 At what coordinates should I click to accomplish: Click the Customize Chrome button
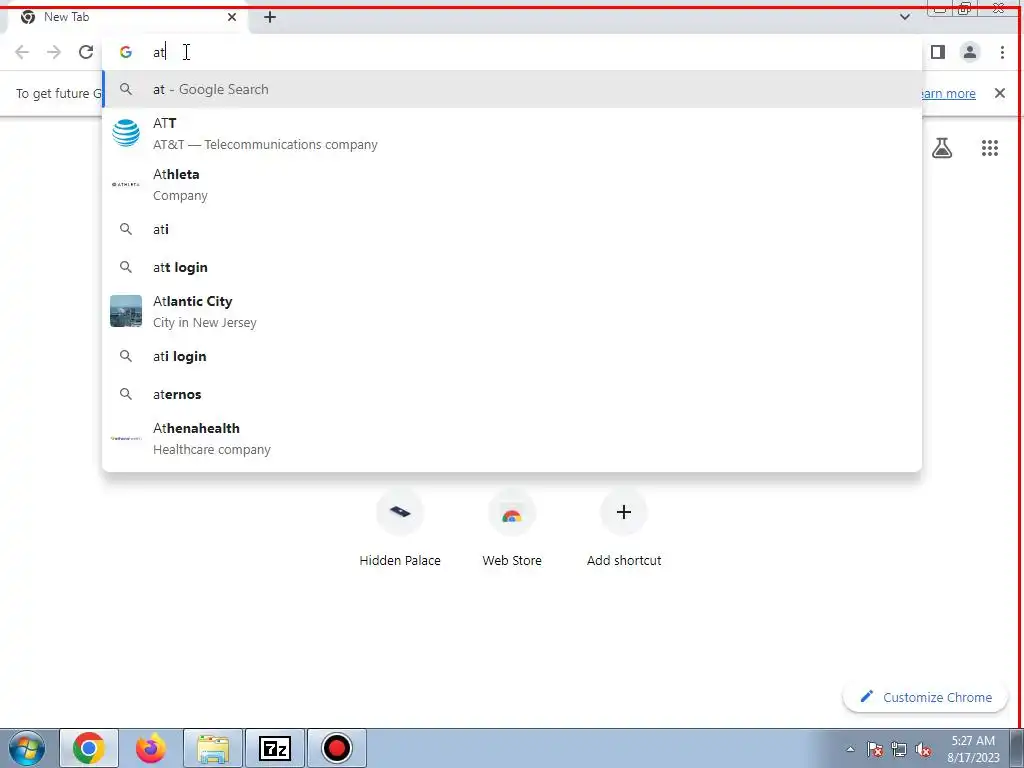[927, 697]
